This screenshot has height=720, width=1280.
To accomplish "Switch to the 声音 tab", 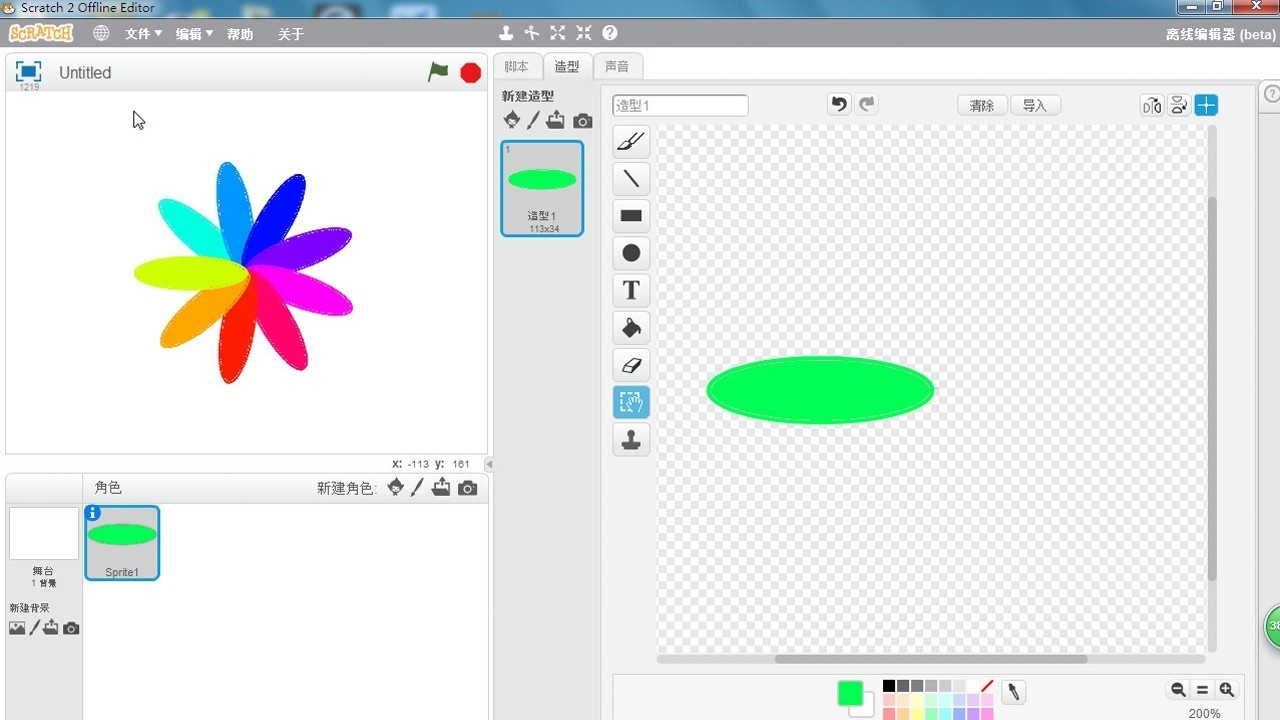I will point(617,67).
